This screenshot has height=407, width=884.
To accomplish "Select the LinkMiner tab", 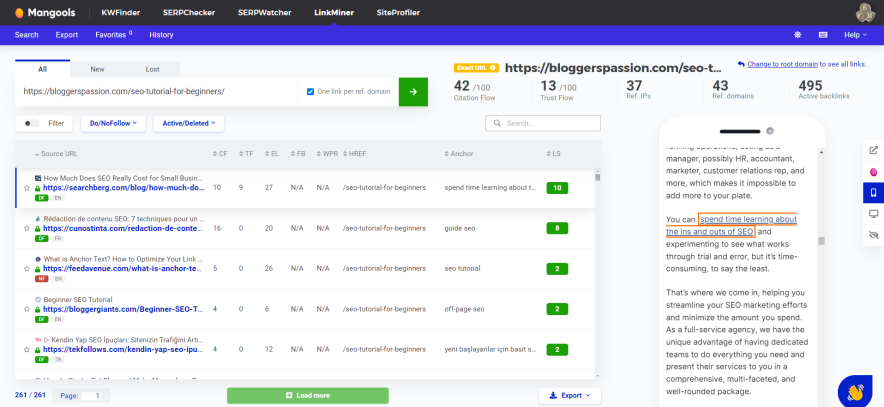I will pos(334,12).
